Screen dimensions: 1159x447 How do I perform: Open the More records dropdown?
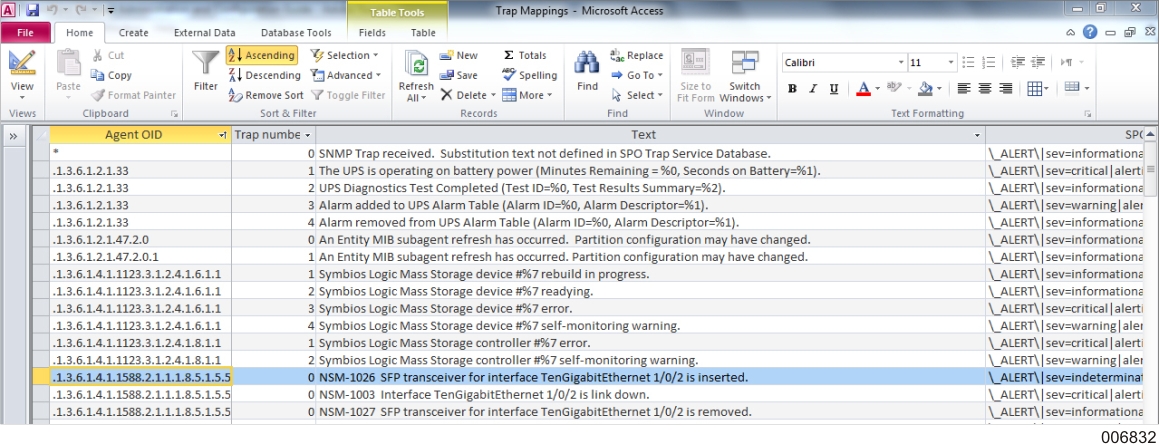tap(526, 95)
